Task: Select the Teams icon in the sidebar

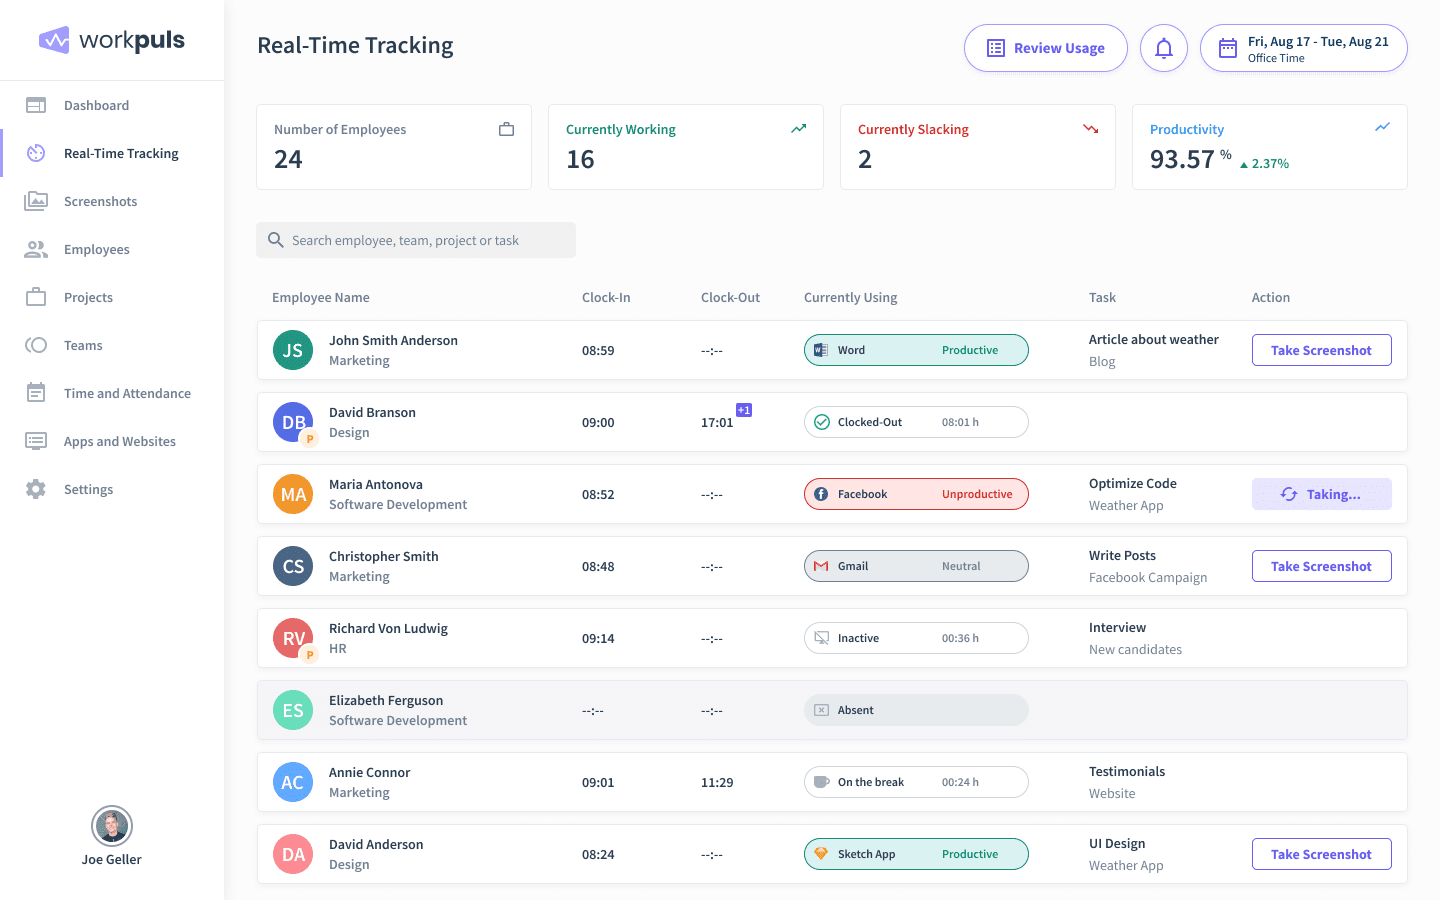Action: pos(34,345)
